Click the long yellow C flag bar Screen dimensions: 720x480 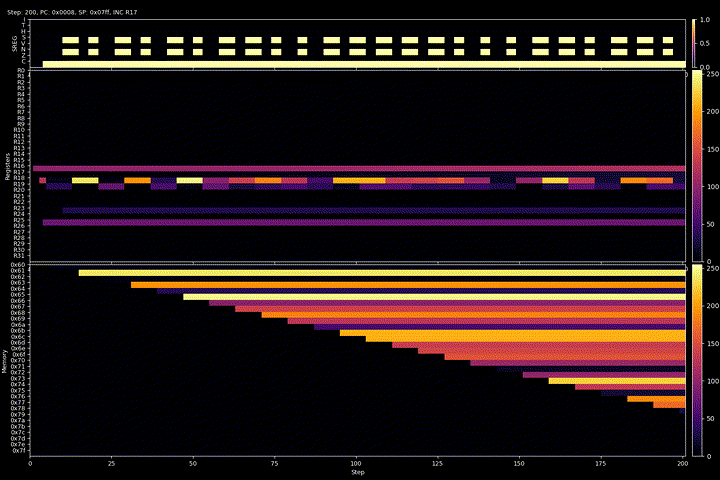pos(364,64)
